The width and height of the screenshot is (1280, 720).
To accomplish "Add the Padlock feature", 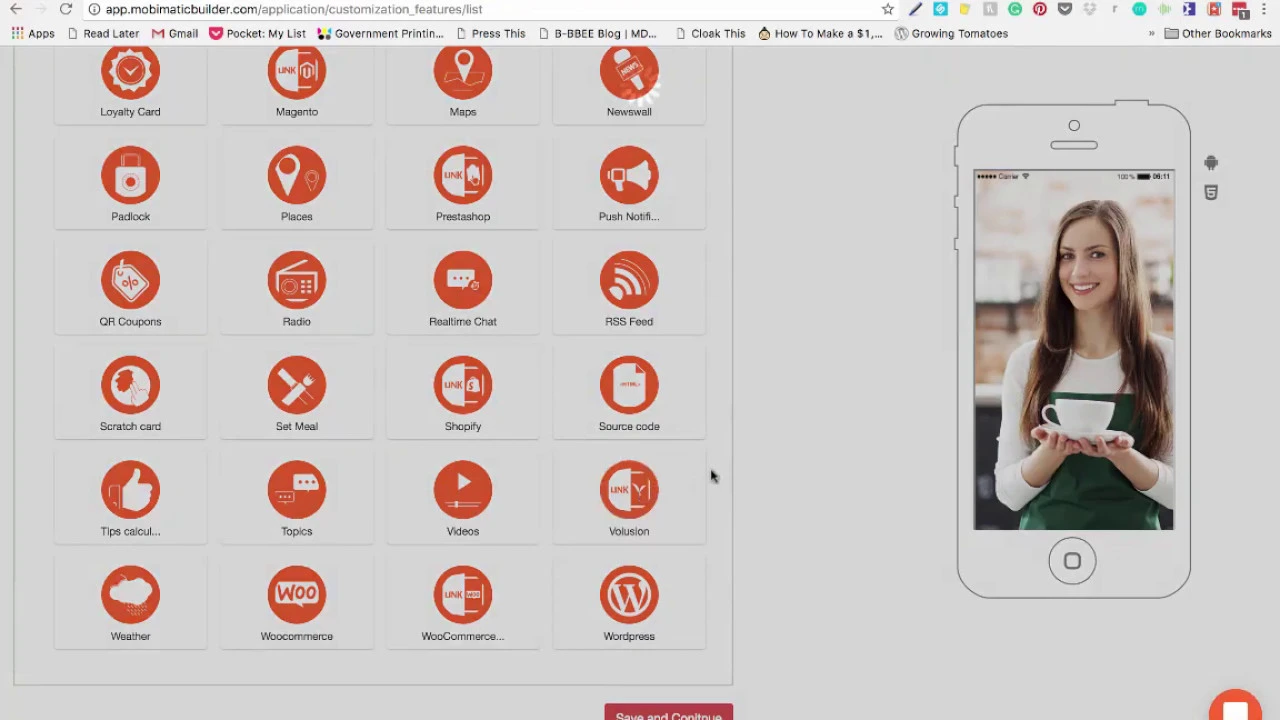I will click(130, 184).
